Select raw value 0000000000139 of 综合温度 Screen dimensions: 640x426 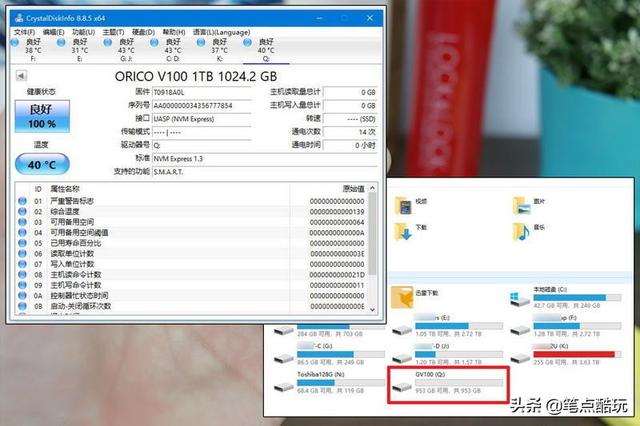pyautogui.click(x=337, y=212)
